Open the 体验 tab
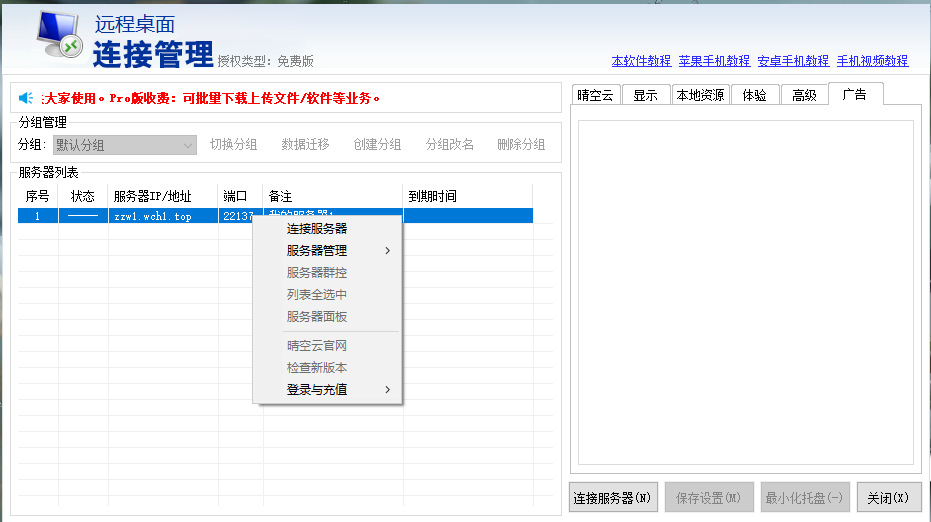Viewport: 931px width, 522px height. [x=755, y=96]
